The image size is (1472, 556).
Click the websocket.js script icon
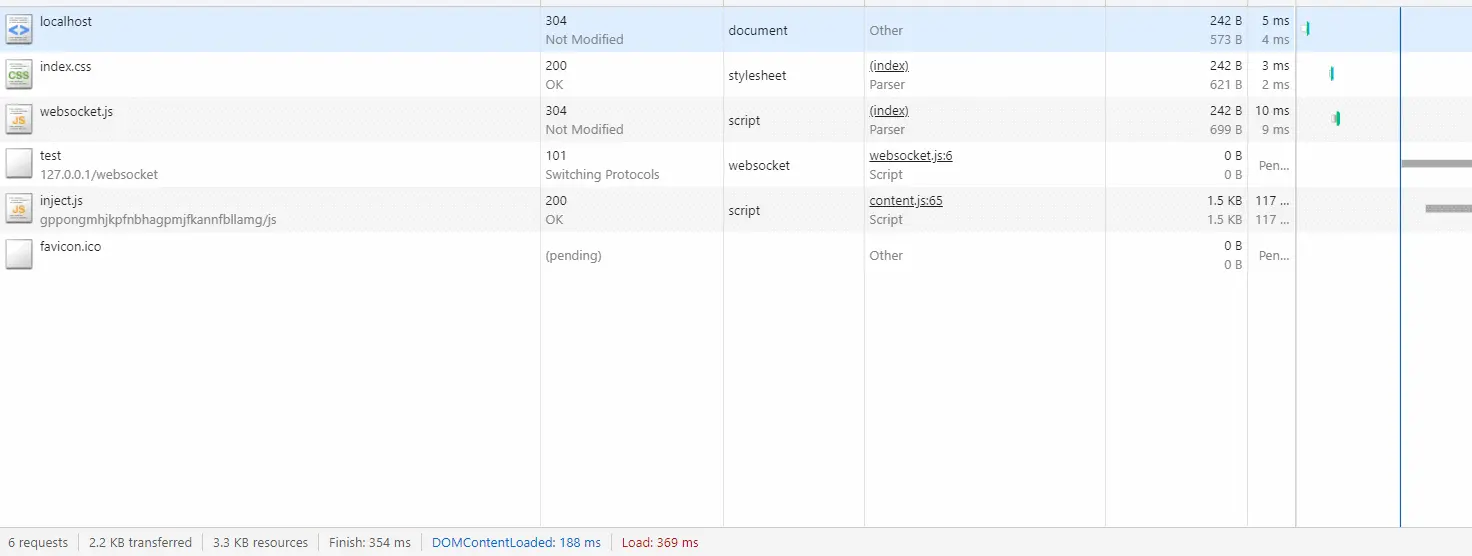pyautogui.click(x=19, y=120)
